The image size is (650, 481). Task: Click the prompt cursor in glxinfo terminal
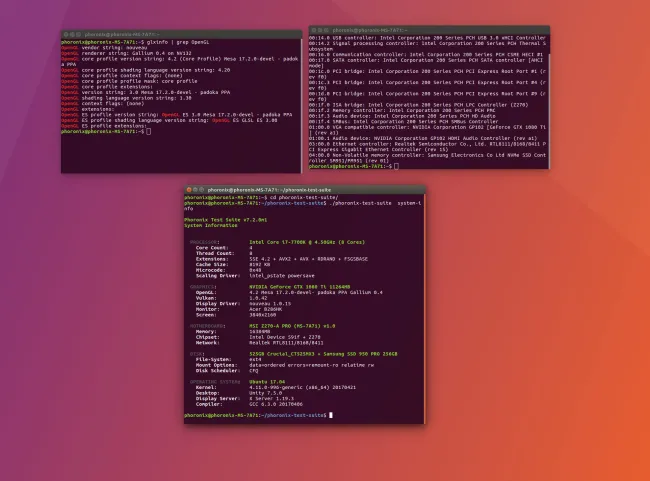tap(149, 131)
